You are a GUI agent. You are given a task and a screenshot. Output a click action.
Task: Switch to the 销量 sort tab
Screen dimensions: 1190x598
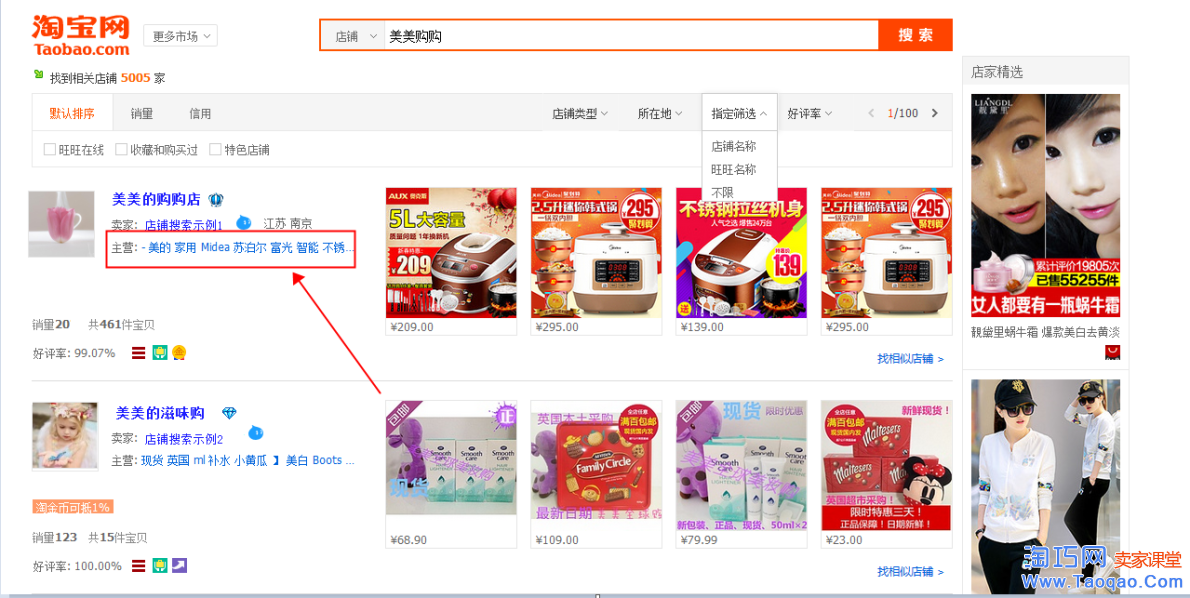(142, 113)
